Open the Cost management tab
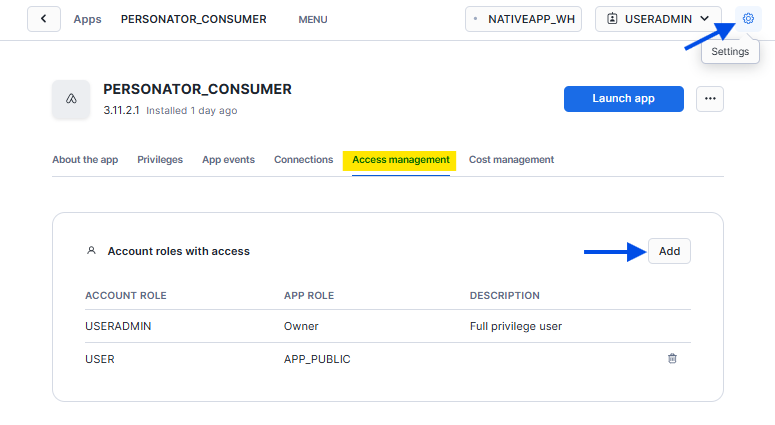 512,160
